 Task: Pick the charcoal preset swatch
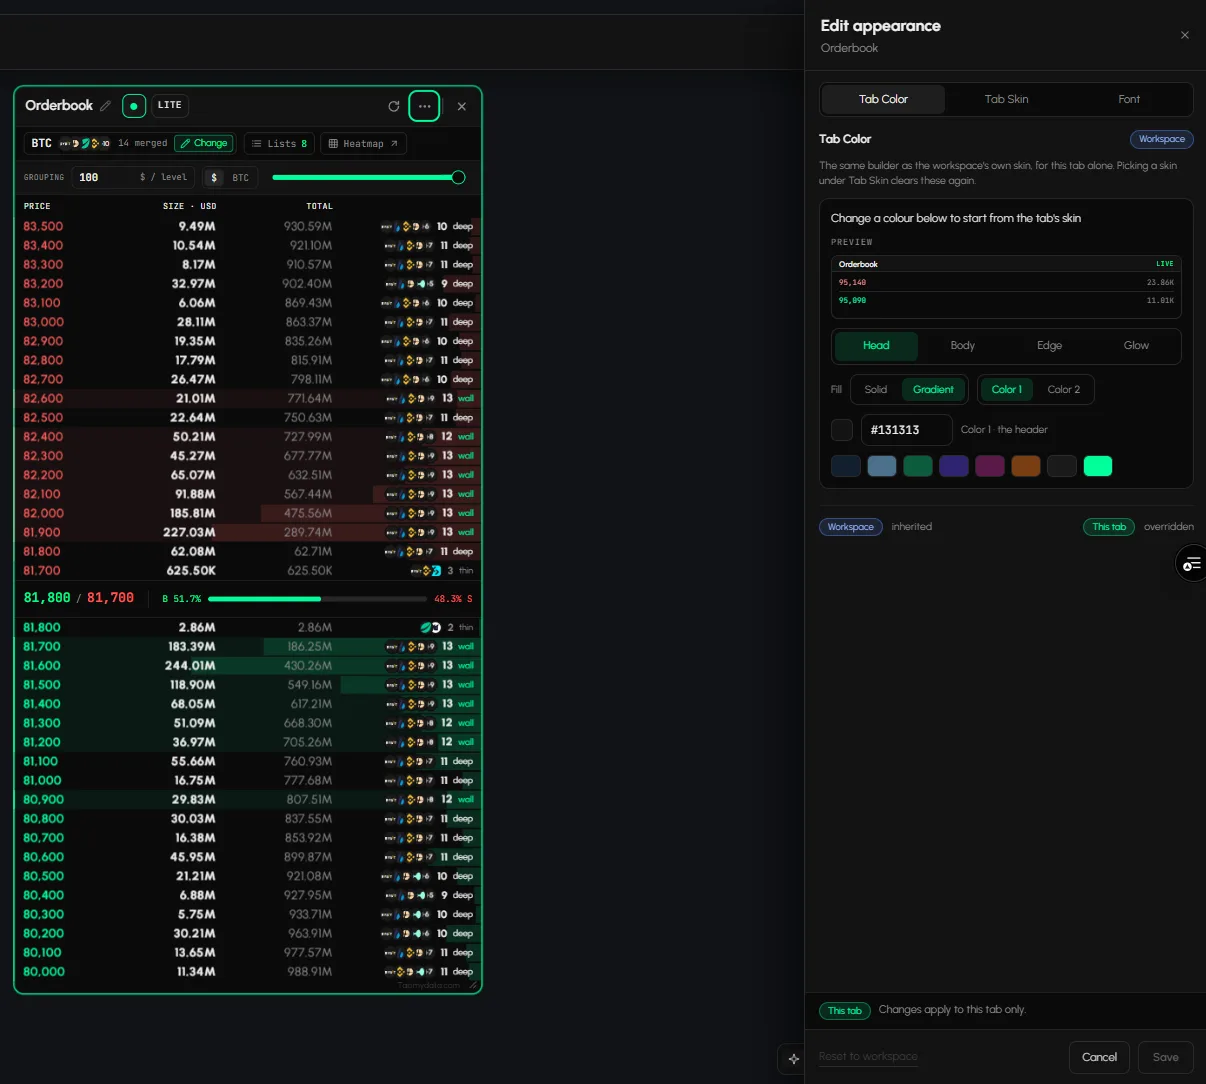tap(1062, 466)
